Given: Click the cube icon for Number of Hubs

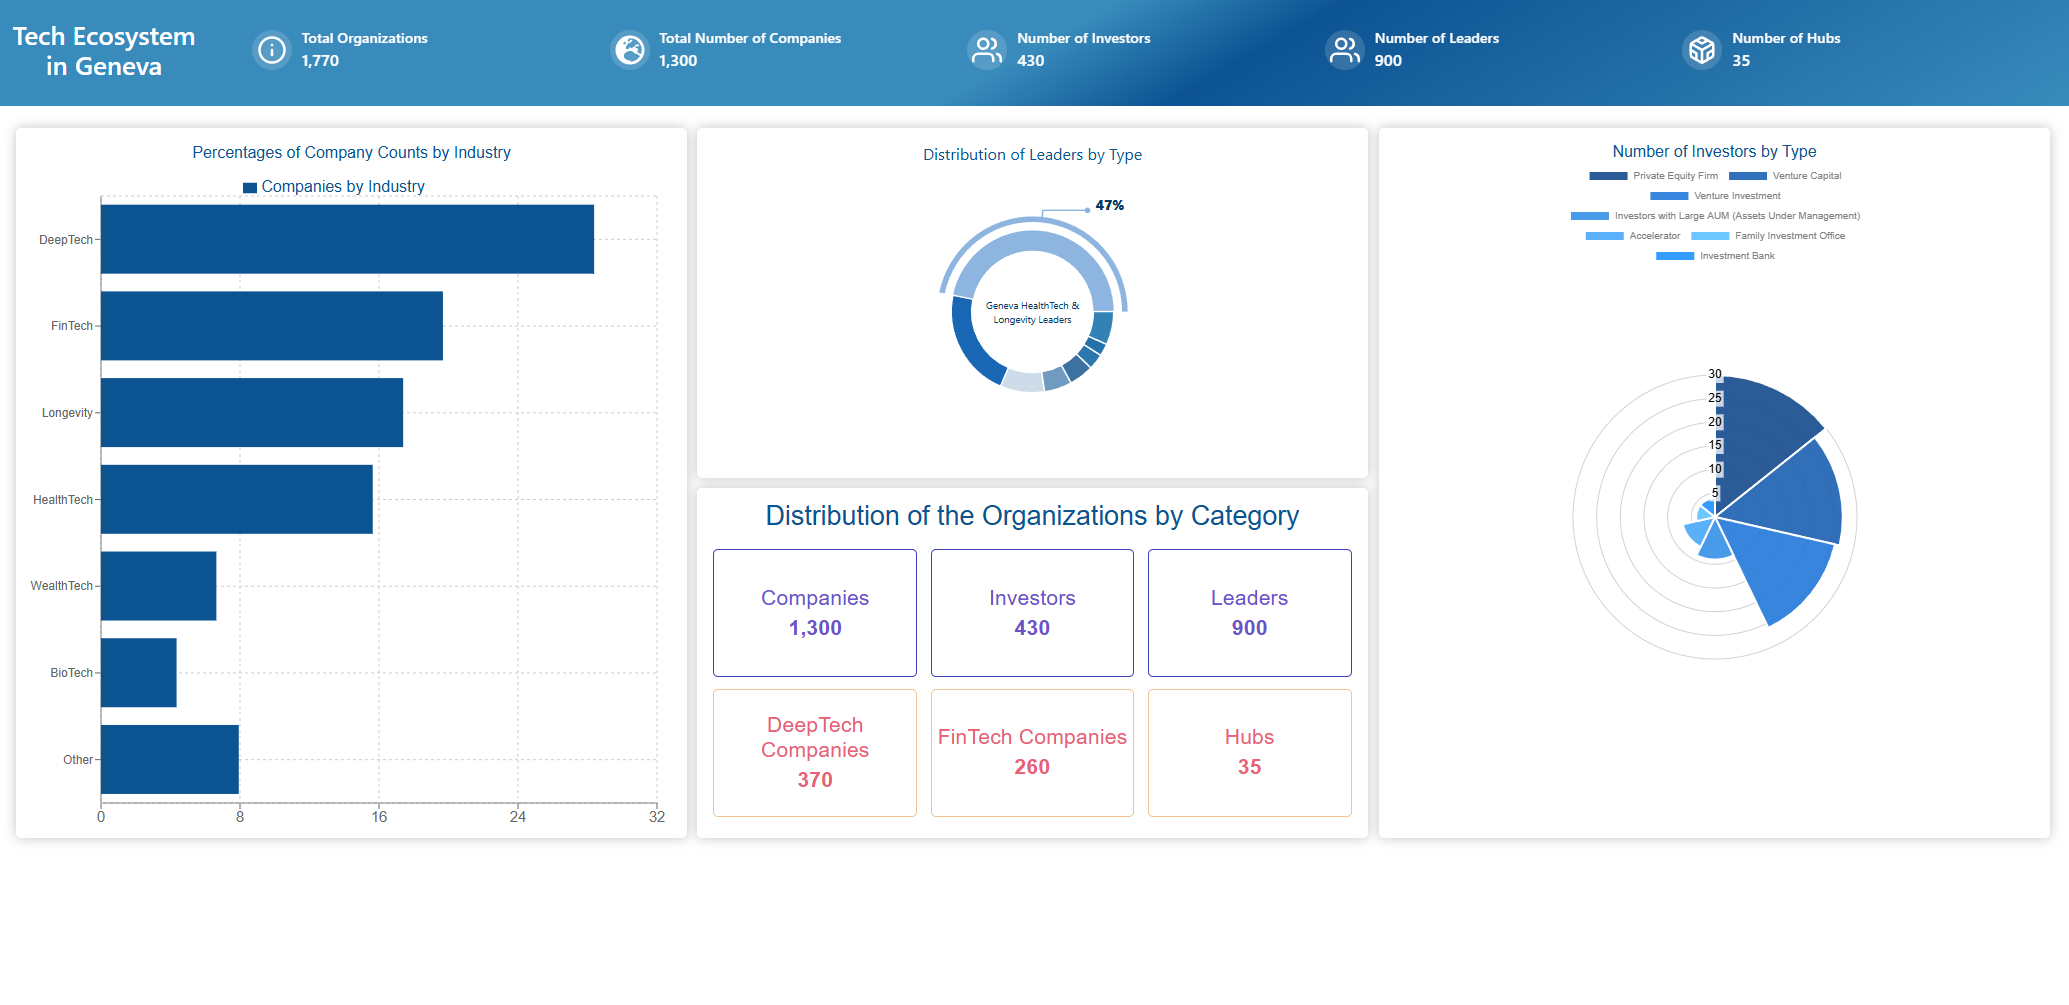Looking at the screenshot, I should coord(1702,50).
